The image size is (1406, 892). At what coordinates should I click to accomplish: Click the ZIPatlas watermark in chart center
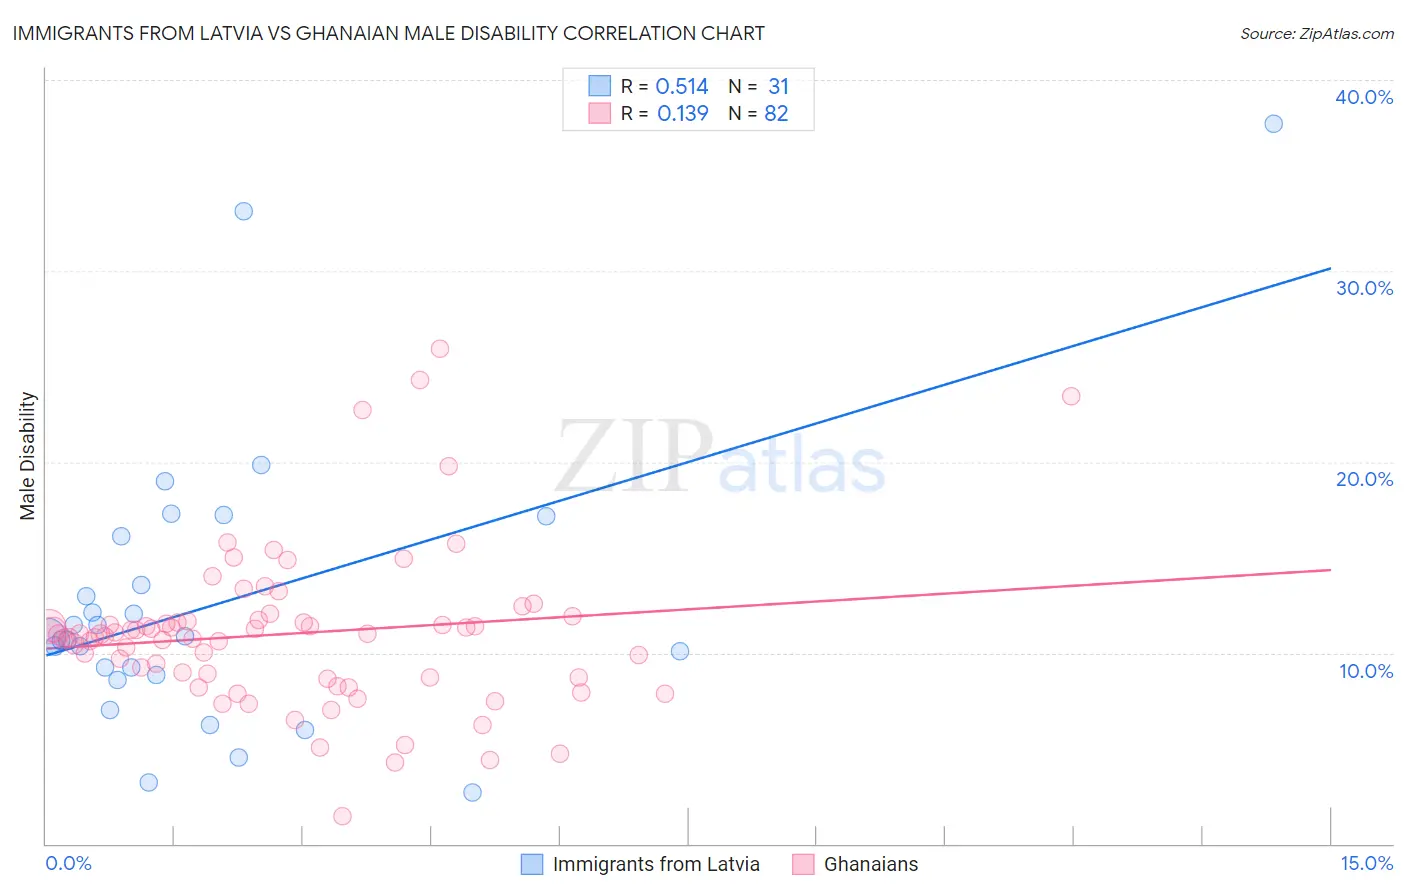[x=720, y=457]
